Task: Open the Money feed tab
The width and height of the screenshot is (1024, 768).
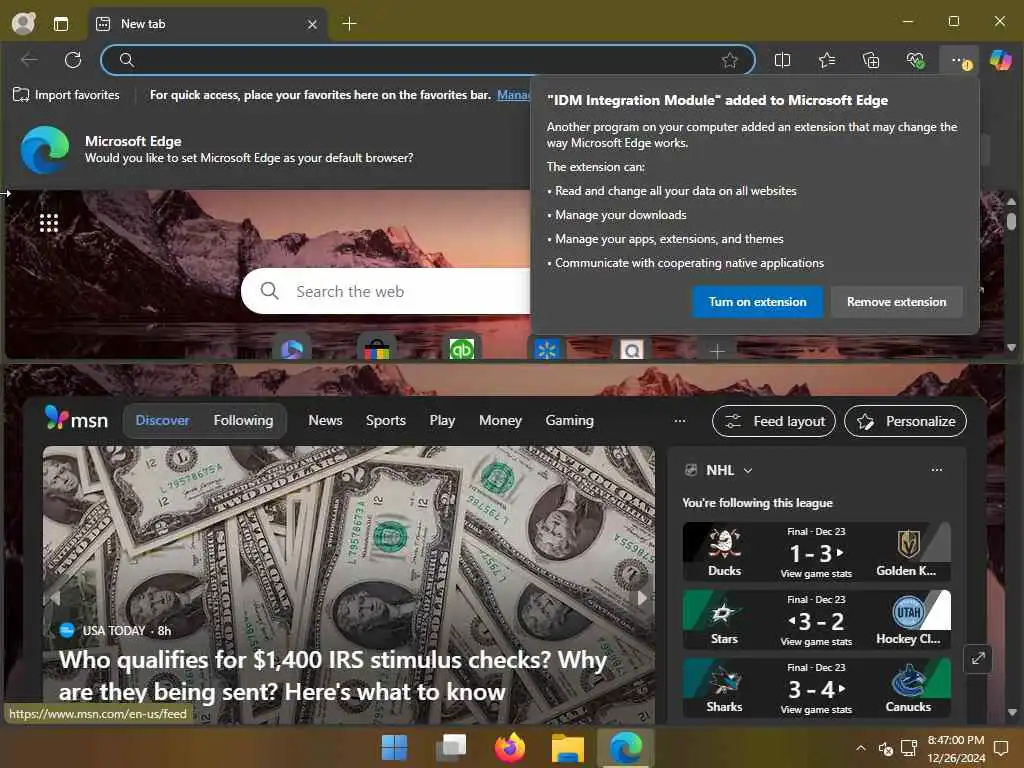Action: (x=500, y=421)
